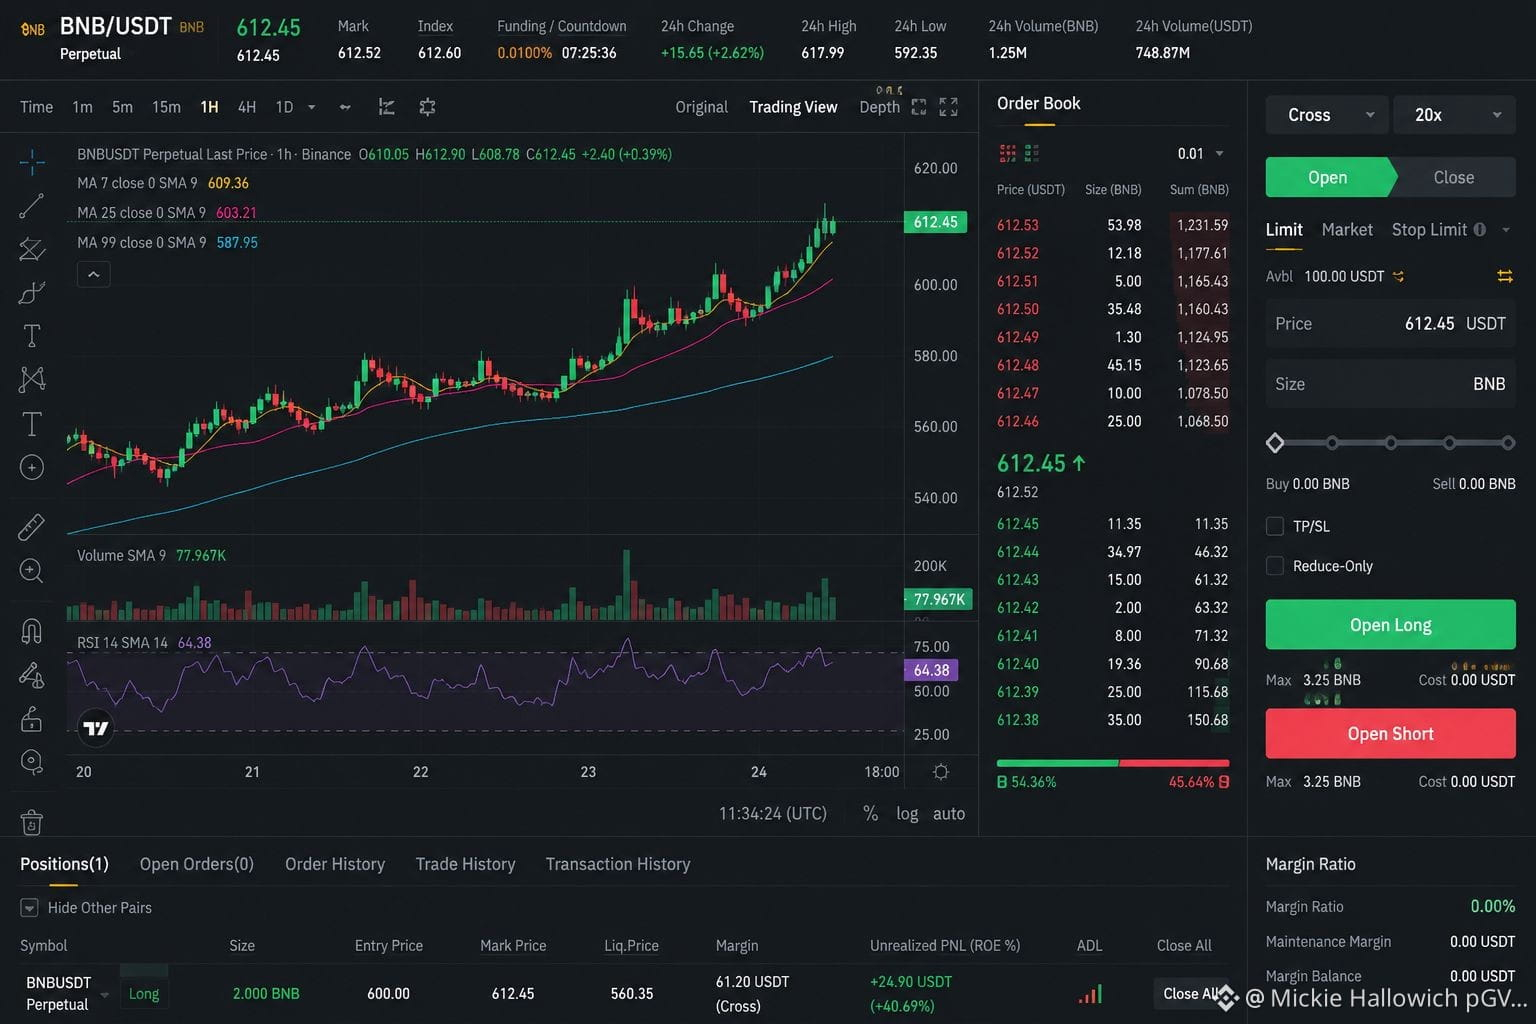Select the crosshair cursor tool

[x=32, y=161]
